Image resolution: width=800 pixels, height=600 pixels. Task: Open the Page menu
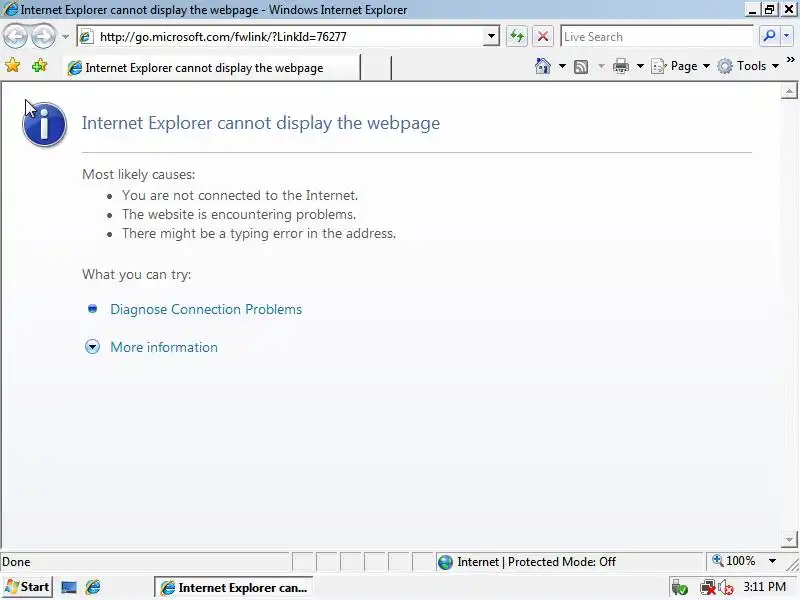[681, 66]
